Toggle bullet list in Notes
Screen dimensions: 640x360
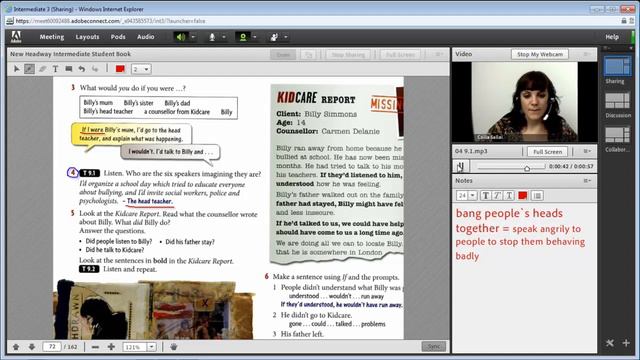[x=537, y=196]
